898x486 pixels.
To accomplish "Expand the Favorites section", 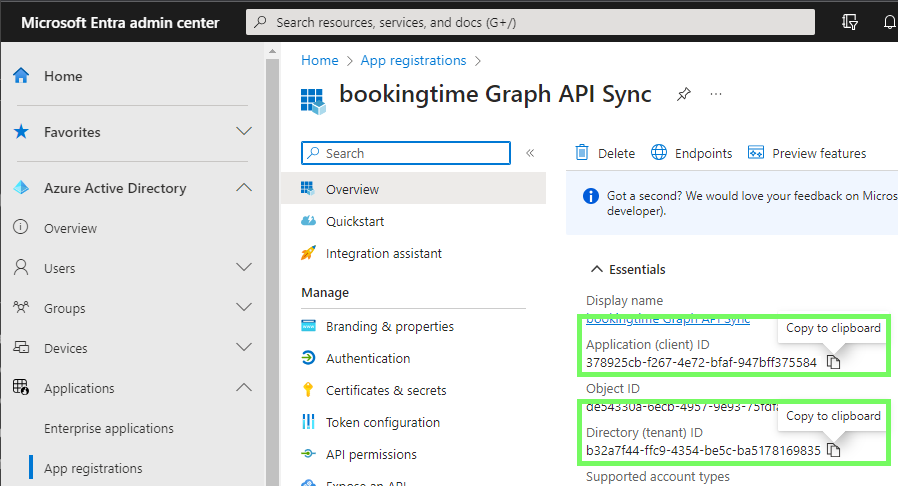I will tap(244, 132).
